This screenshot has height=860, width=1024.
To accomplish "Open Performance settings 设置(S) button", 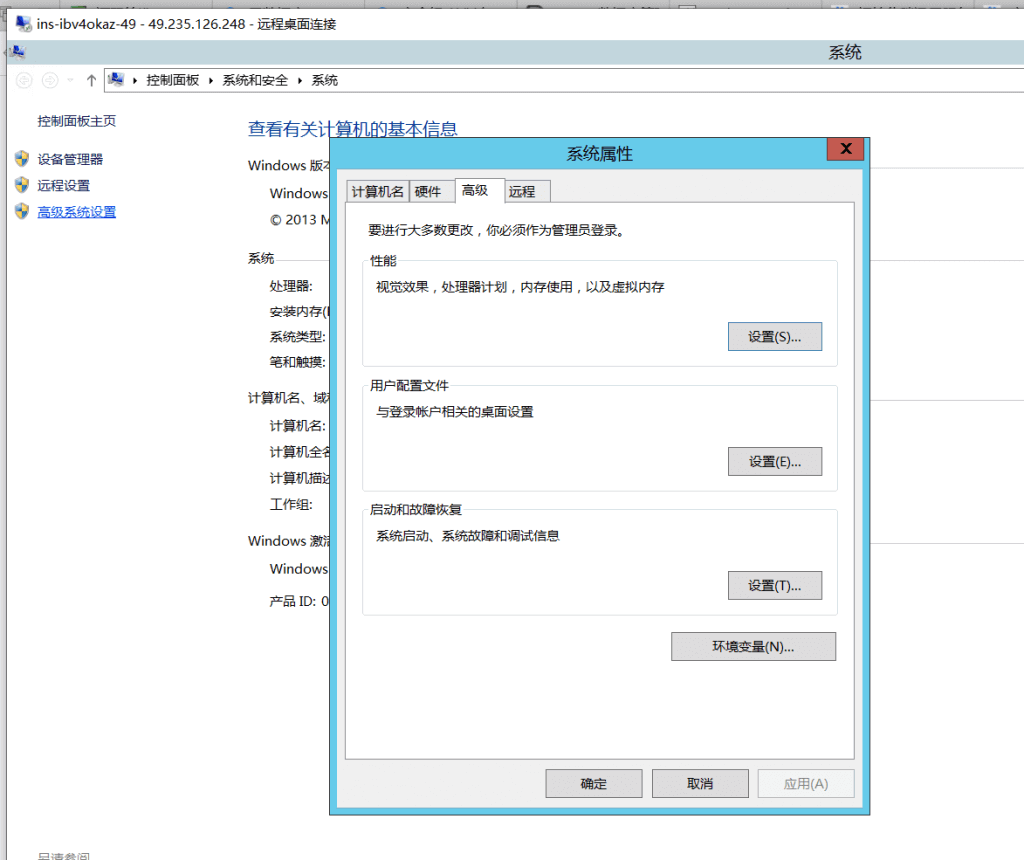I will point(775,337).
